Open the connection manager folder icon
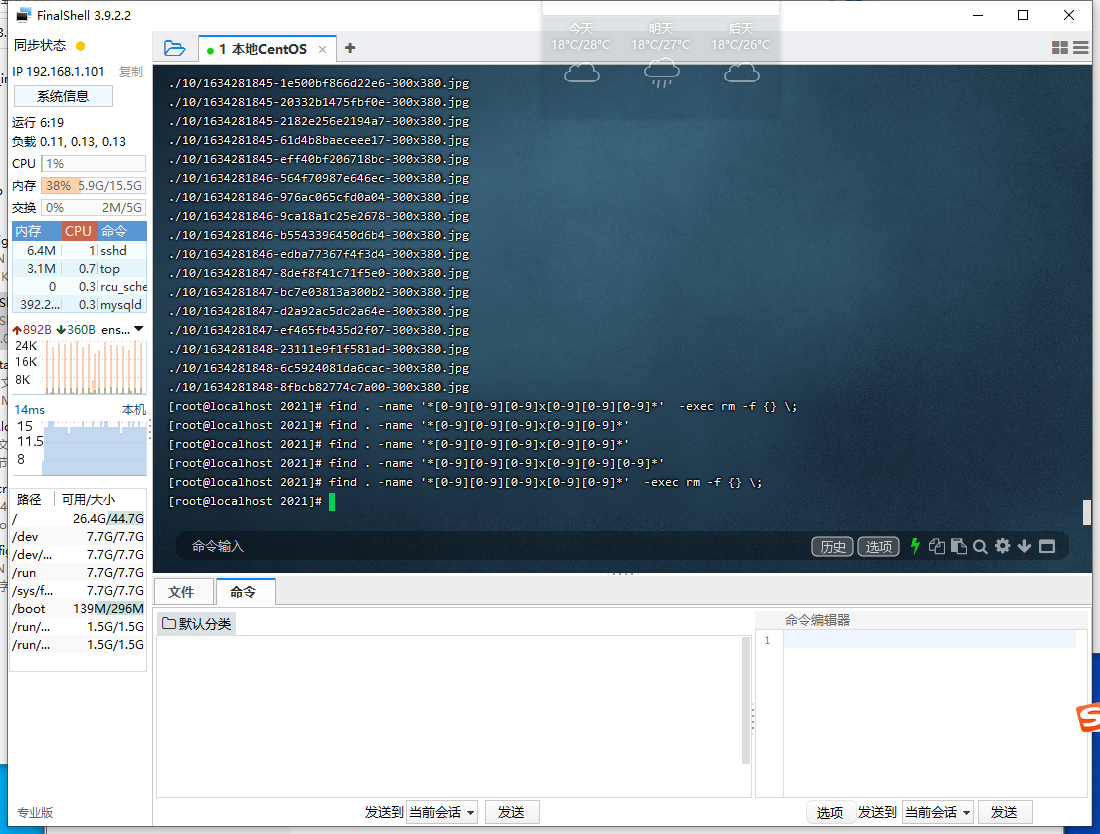This screenshot has height=834, width=1100. pyautogui.click(x=174, y=48)
